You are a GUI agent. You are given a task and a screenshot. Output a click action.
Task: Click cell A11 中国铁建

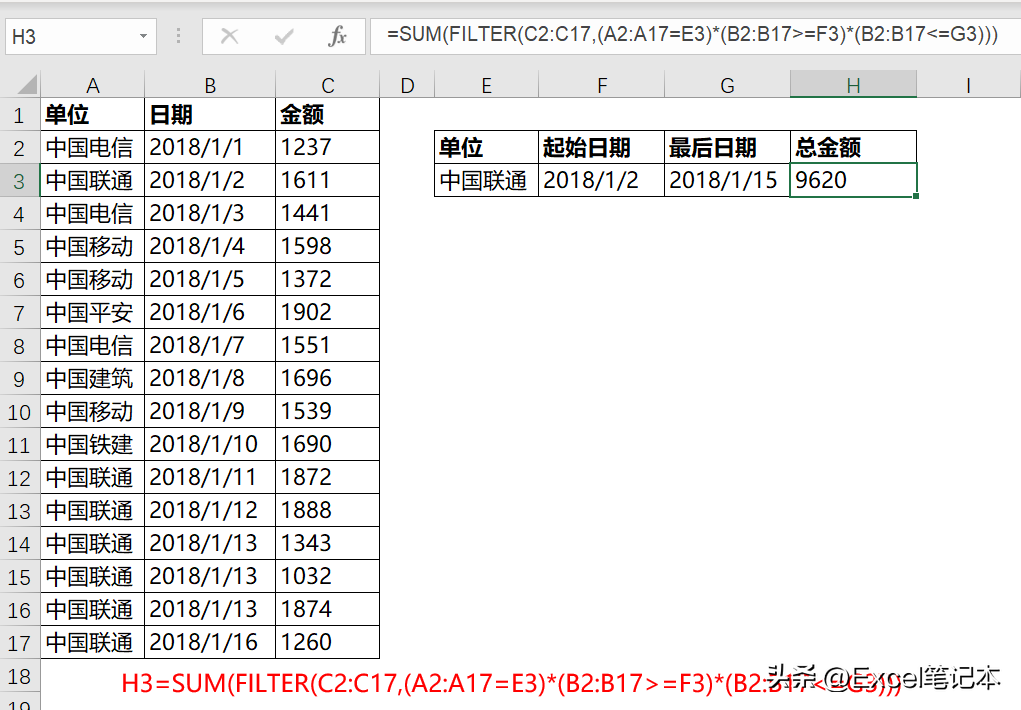pyautogui.click(x=92, y=444)
